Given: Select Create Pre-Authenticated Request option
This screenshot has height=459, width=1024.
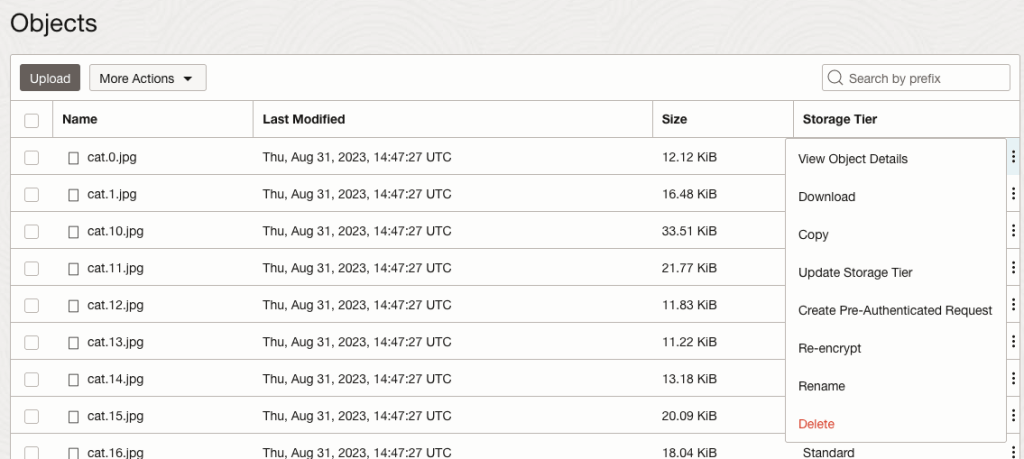Looking at the screenshot, I should (x=895, y=310).
